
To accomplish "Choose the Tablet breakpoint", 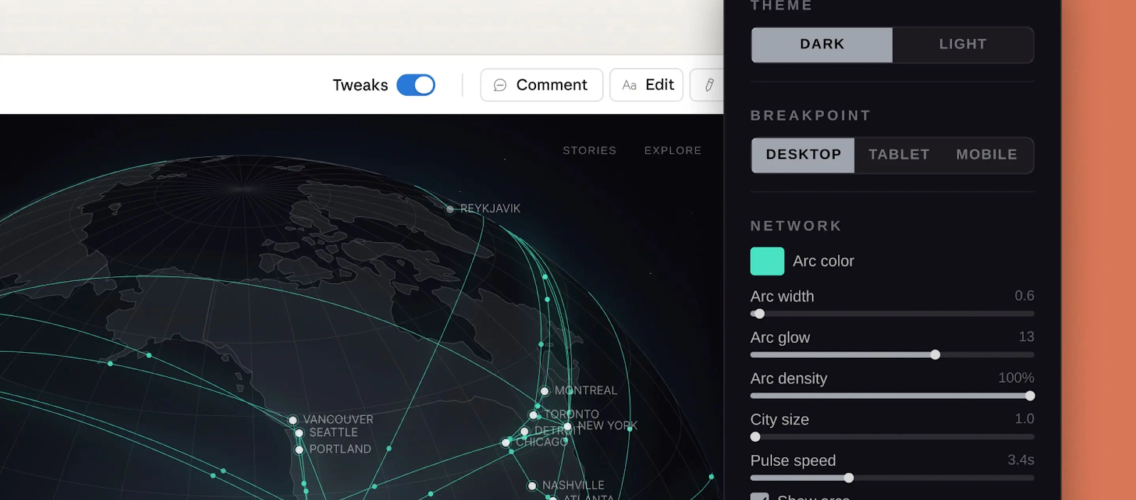I will pos(898,155).
